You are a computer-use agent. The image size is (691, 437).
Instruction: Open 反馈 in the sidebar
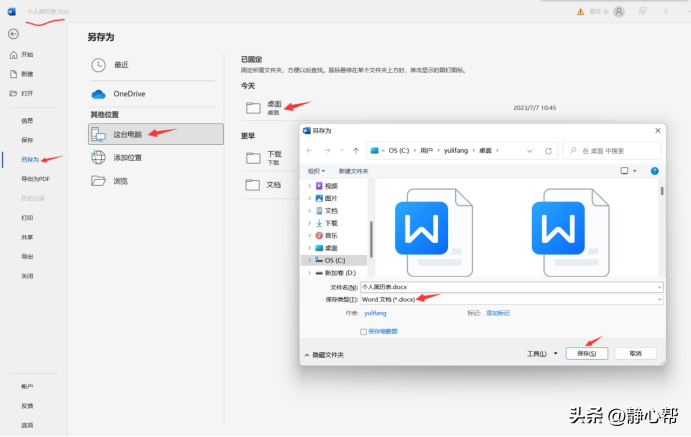tap(27, 406)
